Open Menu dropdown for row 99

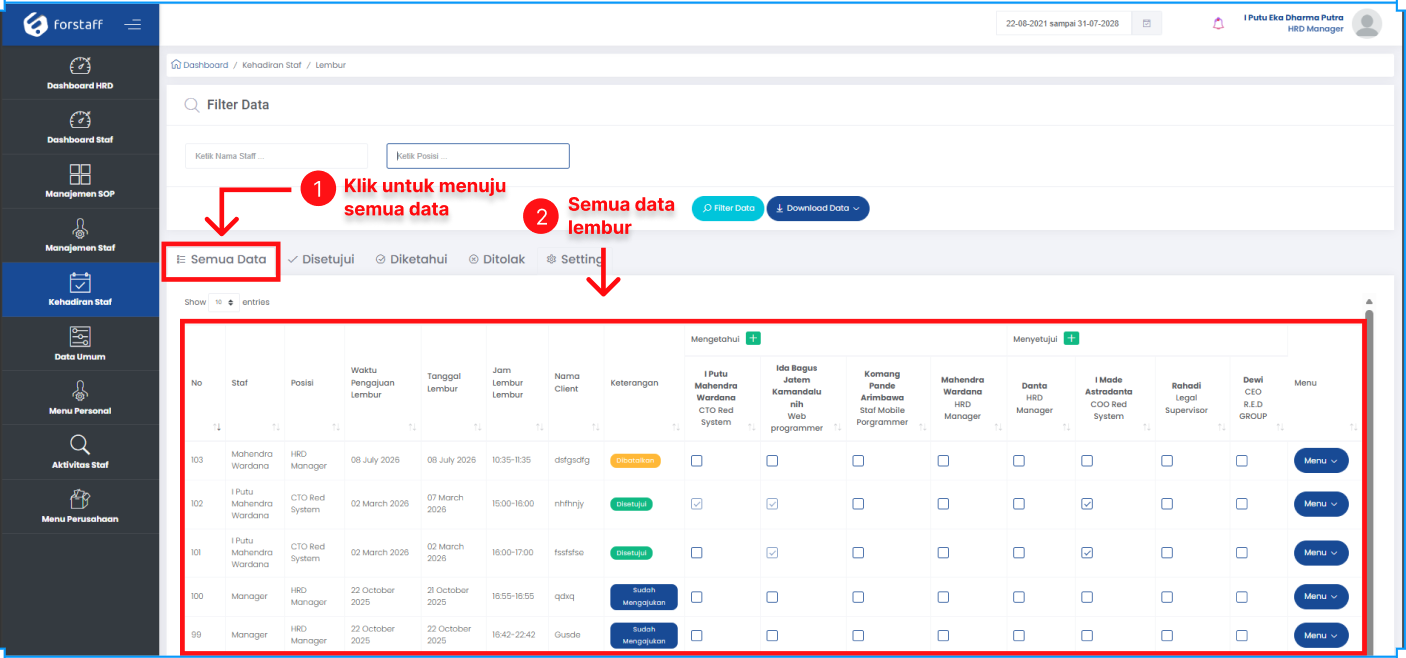pos(1321,635)
